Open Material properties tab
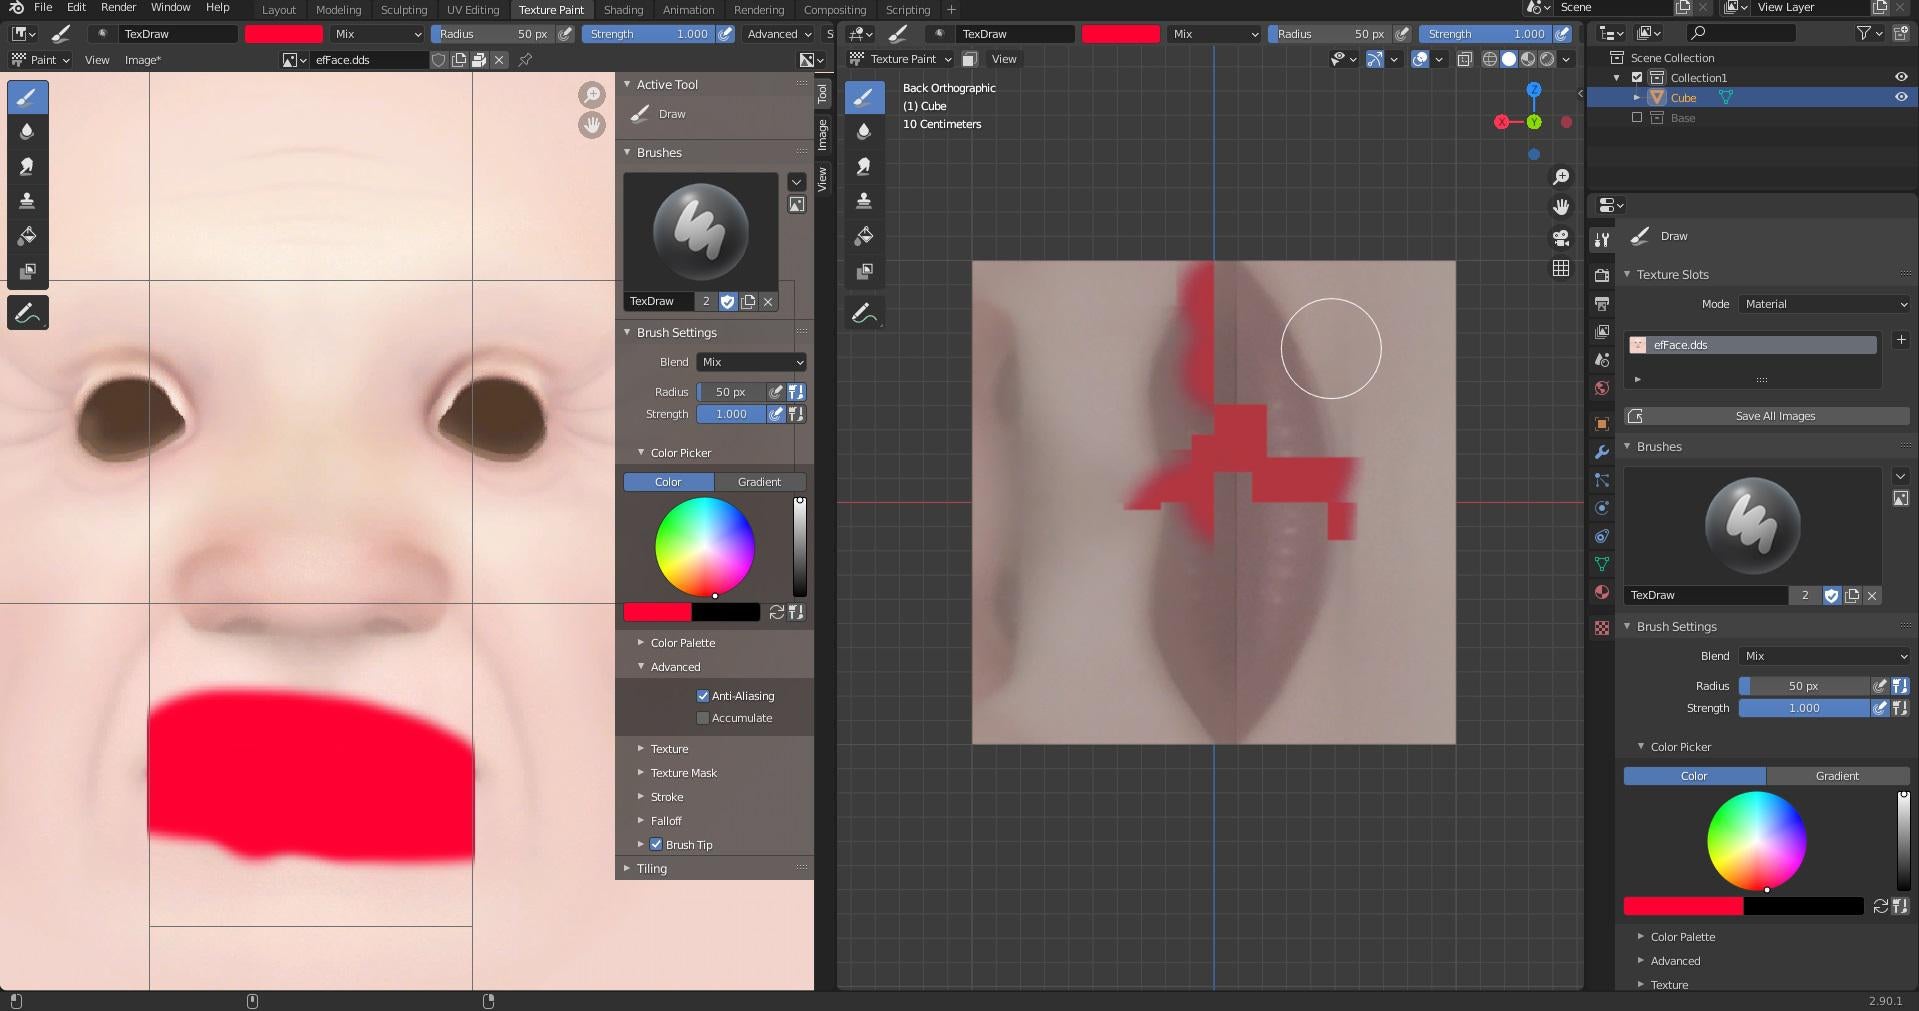 [x=1602, y=592]
